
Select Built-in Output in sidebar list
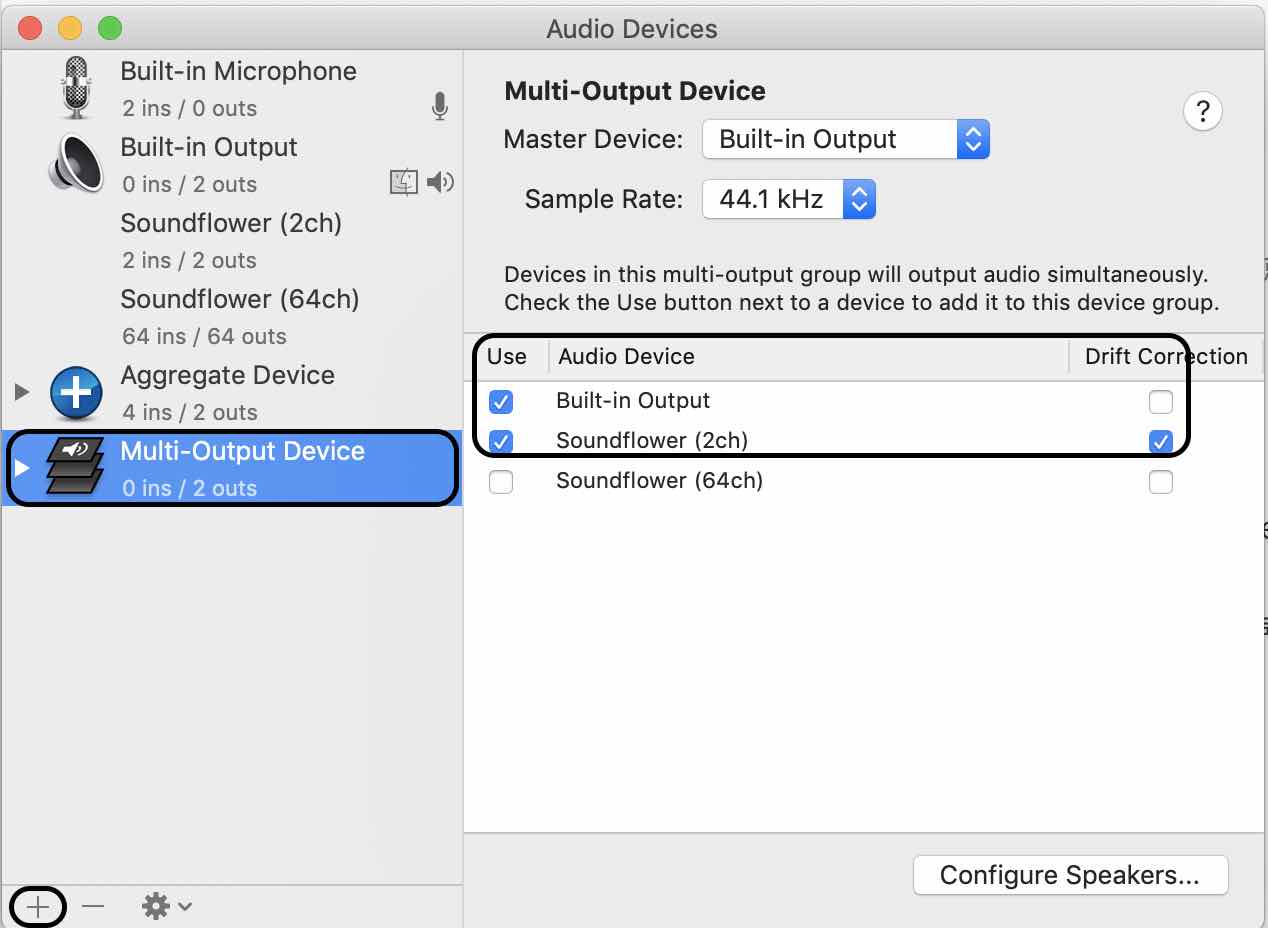coord(232,165)
